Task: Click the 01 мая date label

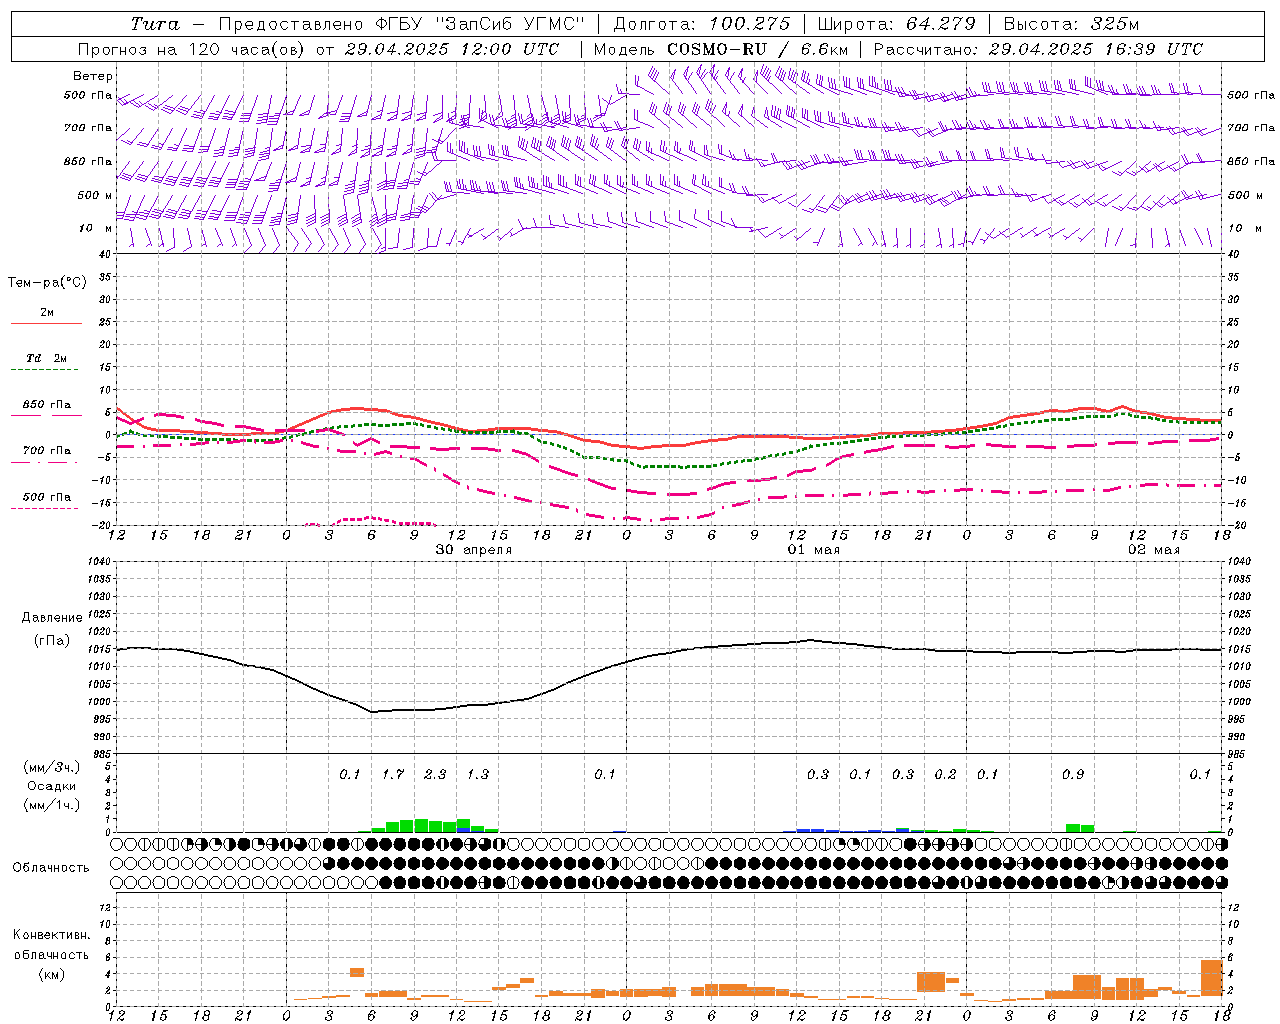Action: click(x=814, y=550)
